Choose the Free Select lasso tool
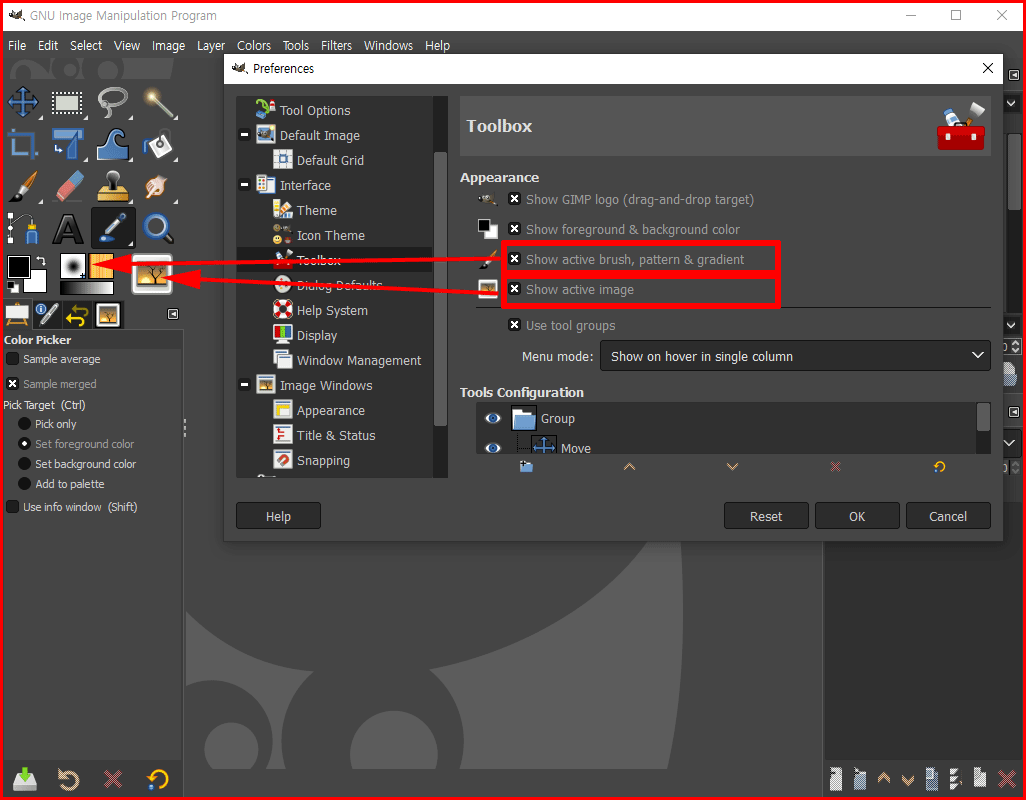The width and height of the screenshot is (1026, 800). click(113, 103)
